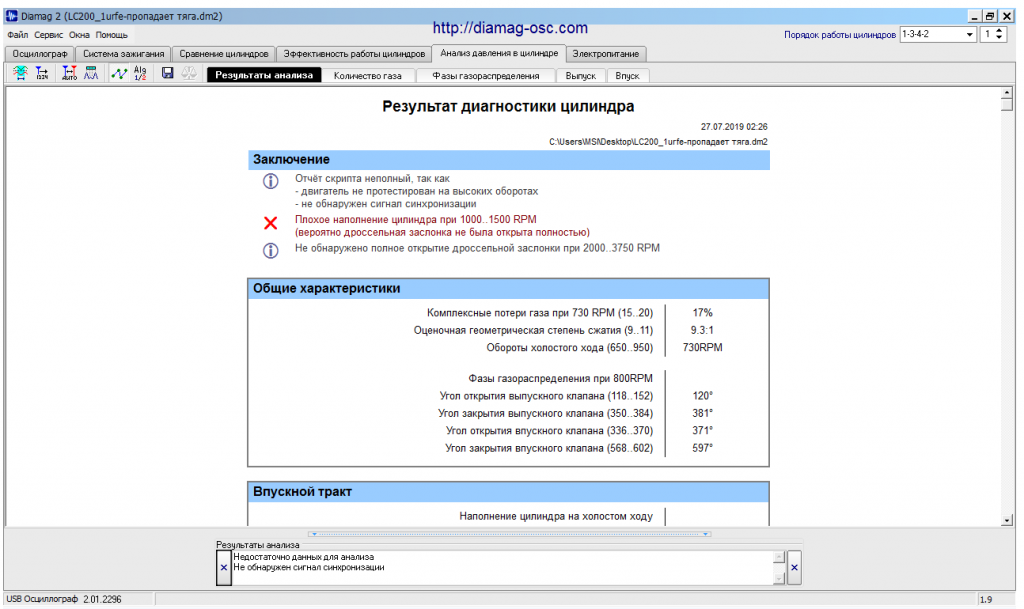1024x609 pixels.
Task: Click the 17% gas losses value
Action: (x=702, y=313)
